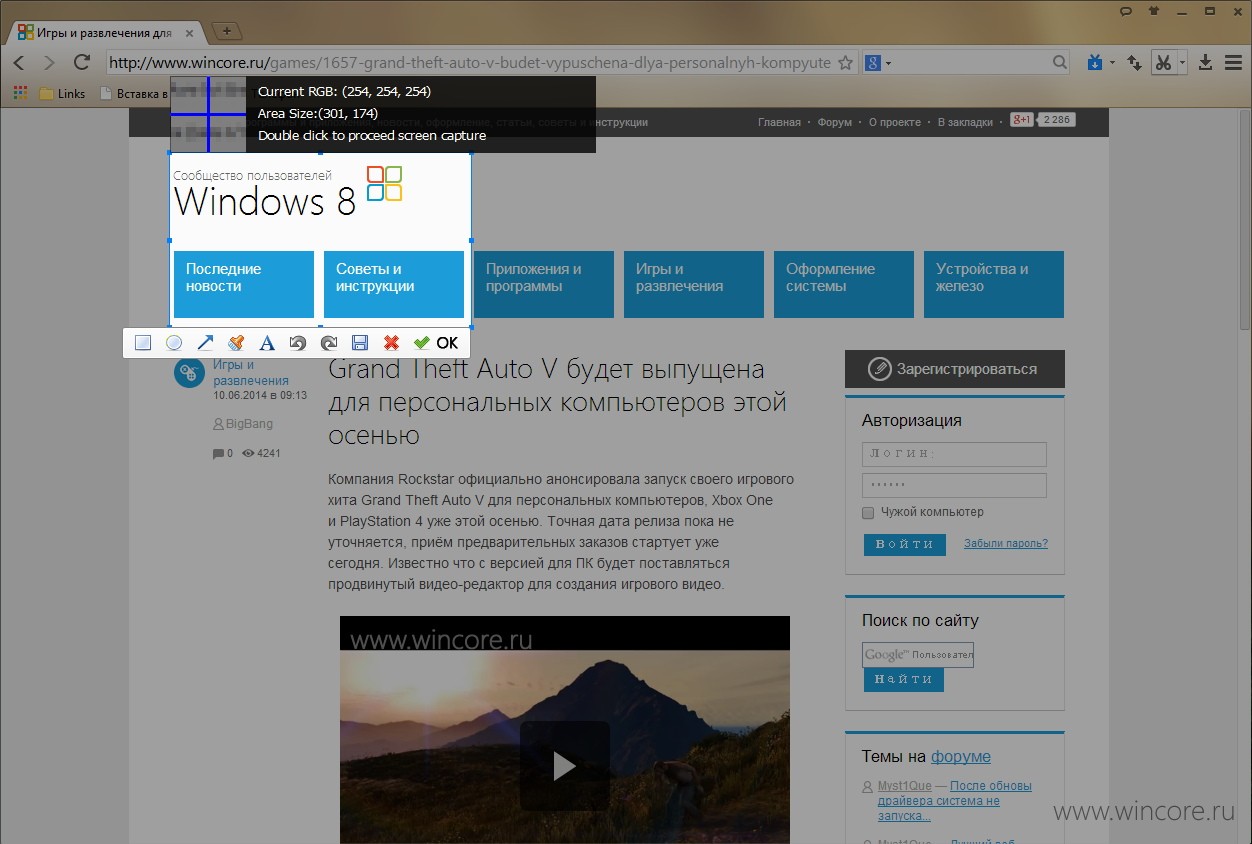Screen dimensions: 1252x844
Task: Open the Apps grid in bookmarks bar
Action: tap(19, 94)
